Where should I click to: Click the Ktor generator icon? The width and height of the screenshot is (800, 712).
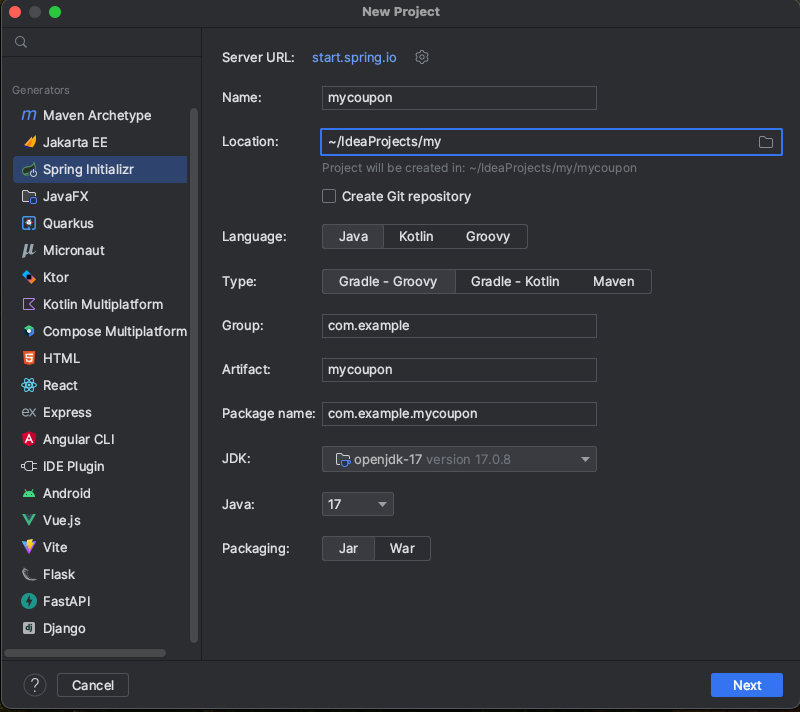point(29,277)
